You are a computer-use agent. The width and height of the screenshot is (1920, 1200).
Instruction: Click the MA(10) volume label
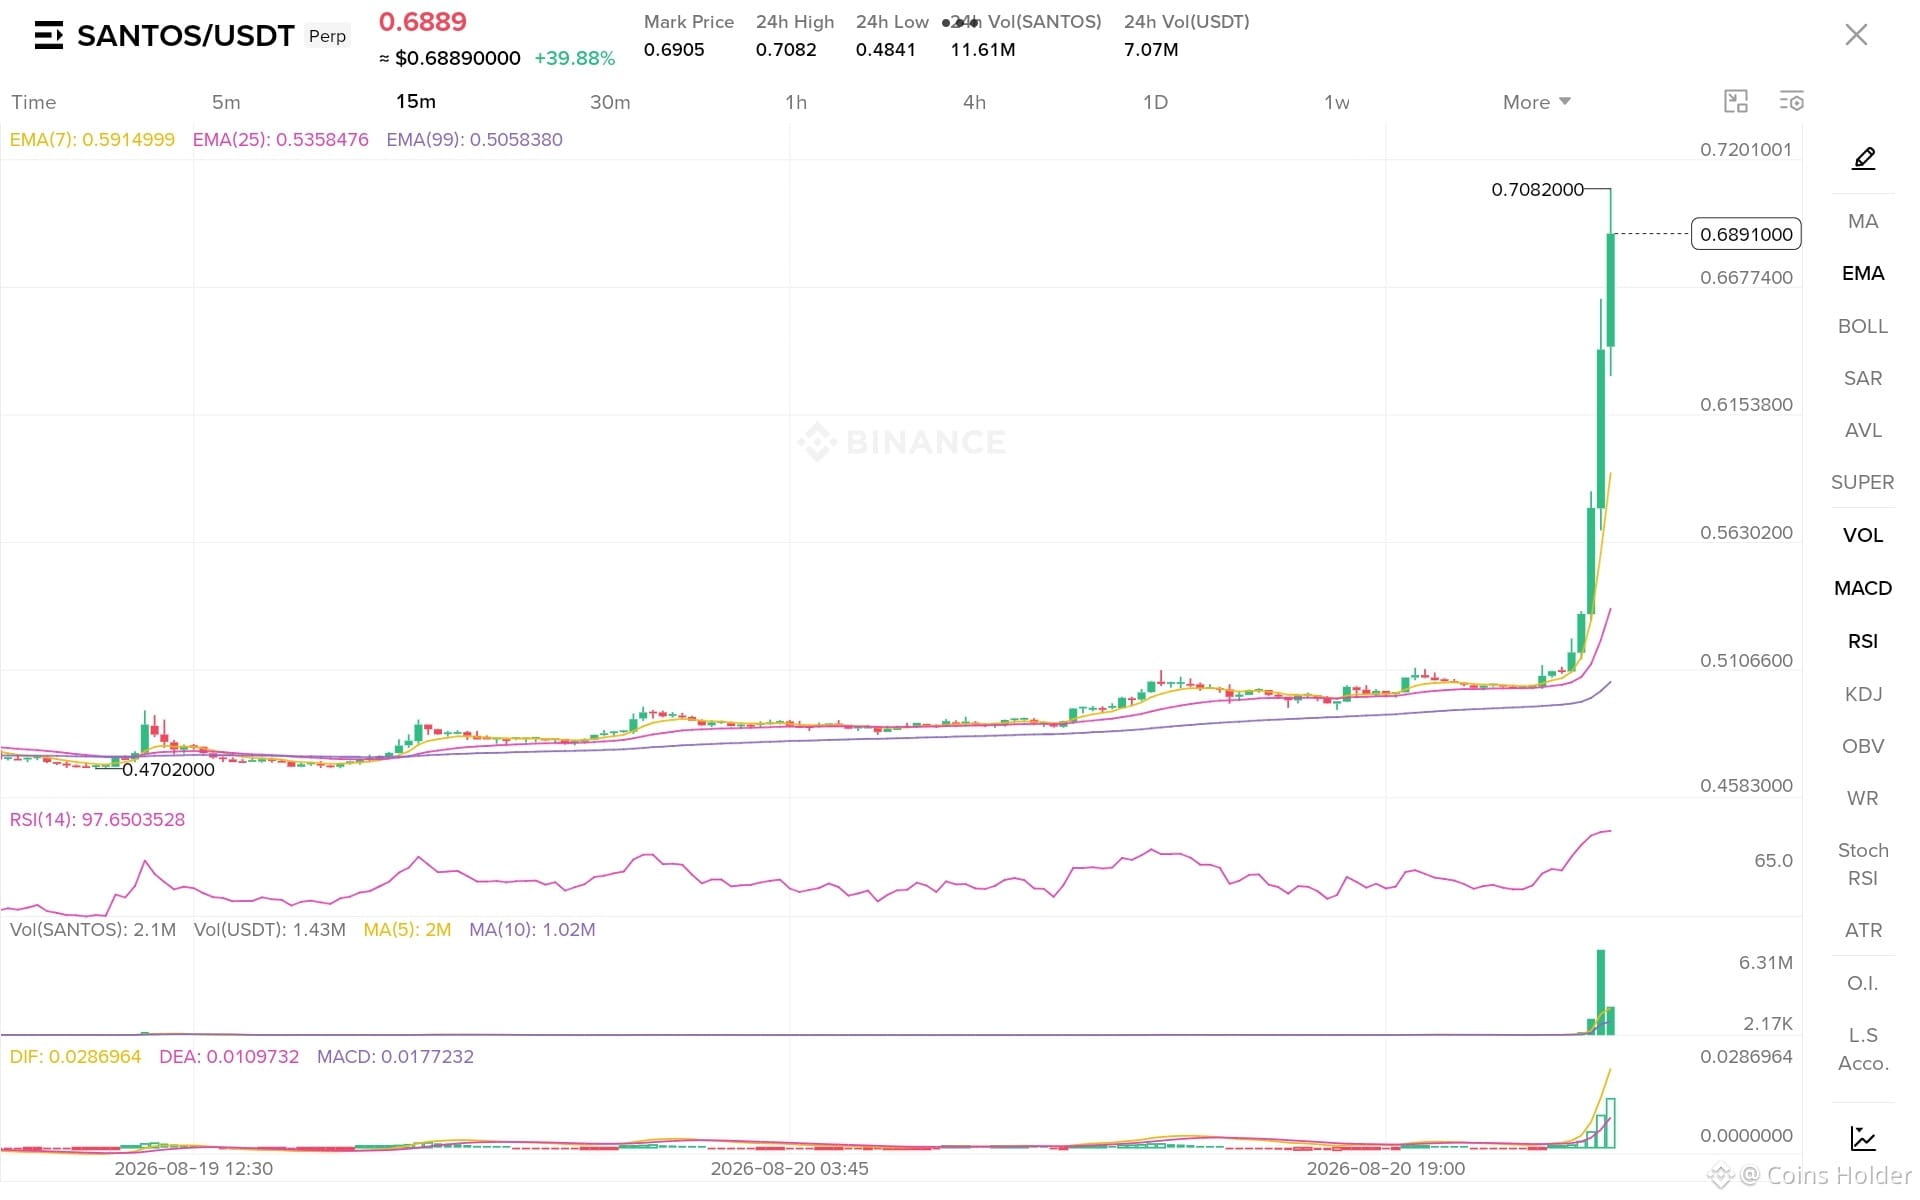[x=532, y=930]
